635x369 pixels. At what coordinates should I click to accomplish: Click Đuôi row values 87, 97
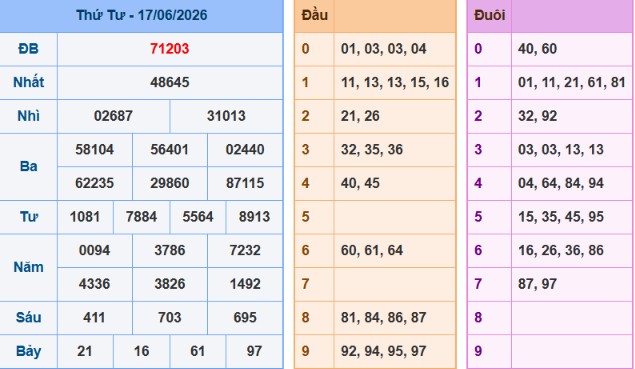(x=537, y=284)
